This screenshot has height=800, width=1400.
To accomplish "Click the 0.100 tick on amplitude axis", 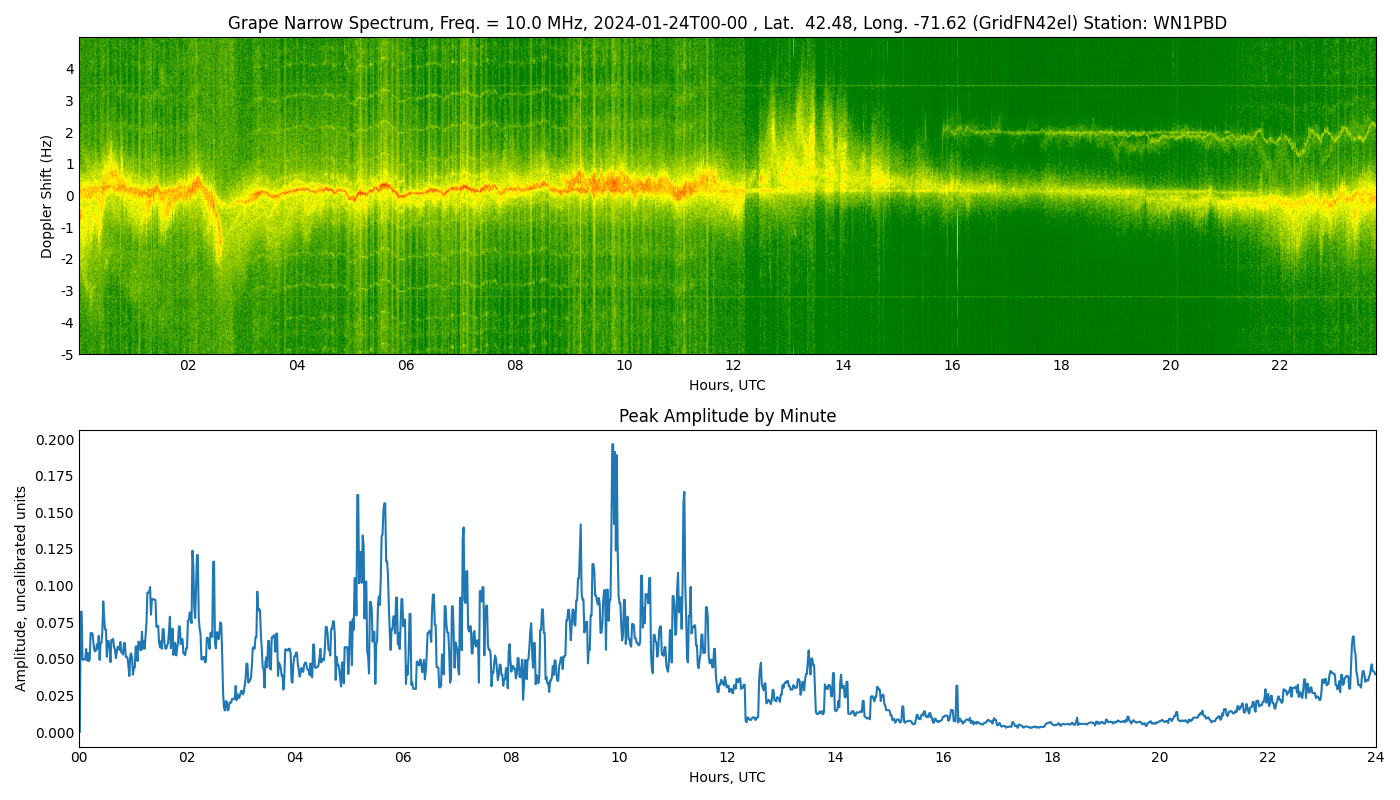I will pyautogui.click(x=53, y=586).
